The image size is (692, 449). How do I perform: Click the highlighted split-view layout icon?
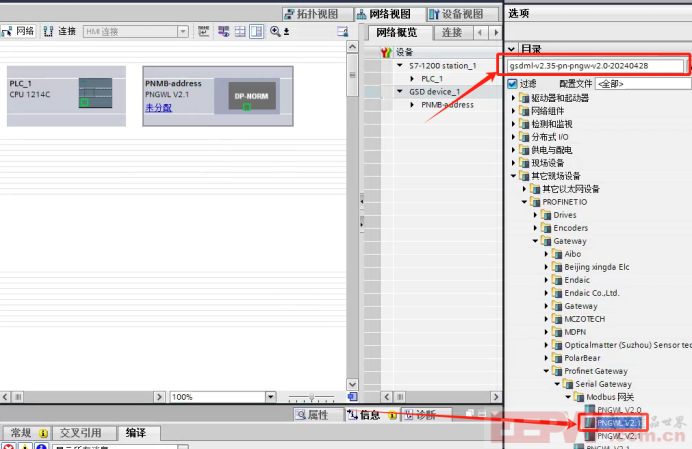pos(256,31)
